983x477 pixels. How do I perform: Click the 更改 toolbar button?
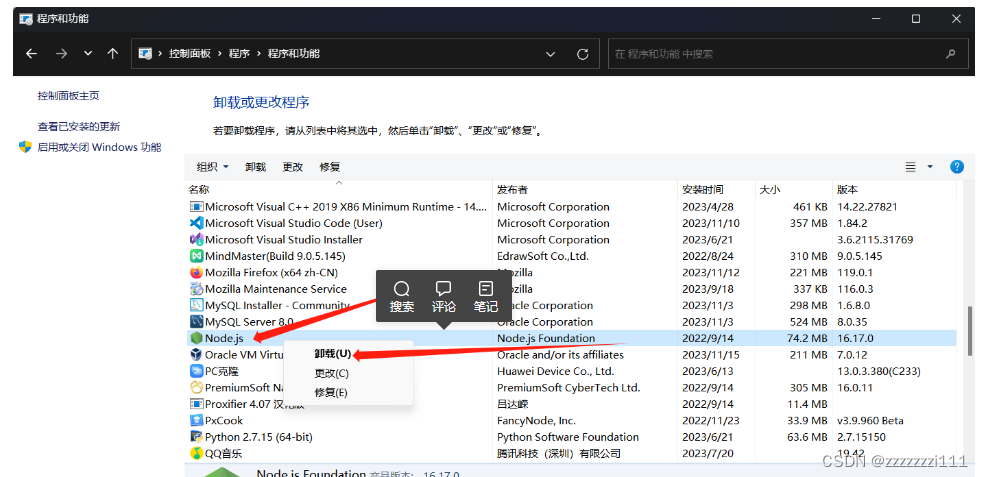tap(293, 167)
